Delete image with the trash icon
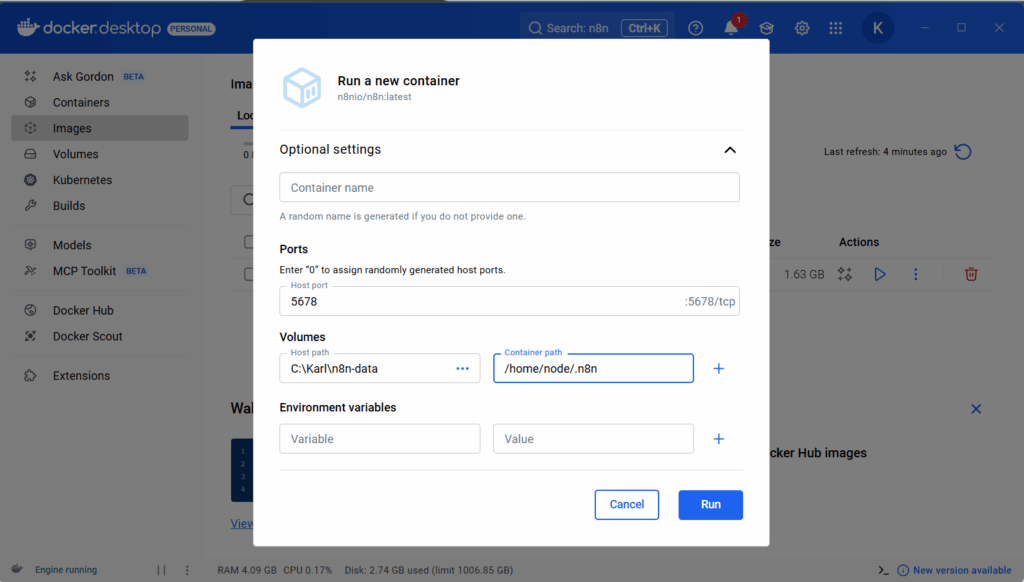Screen dimensions: 1024x582 (971, 274)
